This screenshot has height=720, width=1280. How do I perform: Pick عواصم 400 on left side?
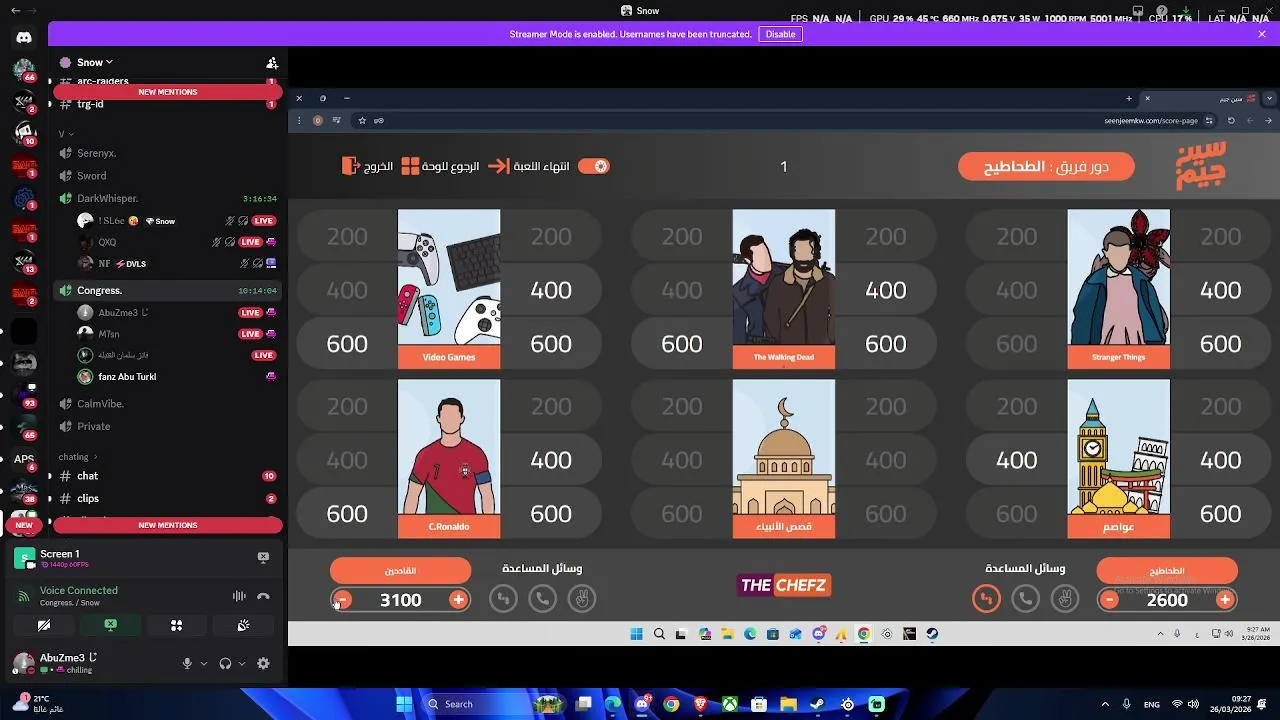[1016, 460]
